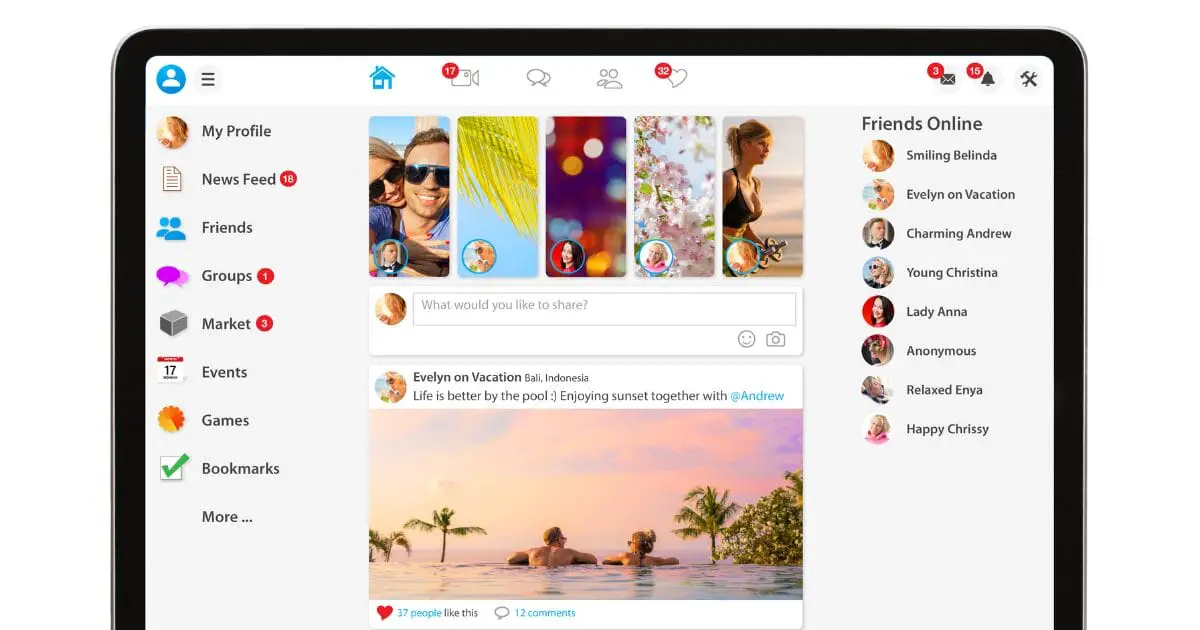Click Evelyn's avatar on the post header
This screenshot has height=630, width=1200.
point(390,387)
